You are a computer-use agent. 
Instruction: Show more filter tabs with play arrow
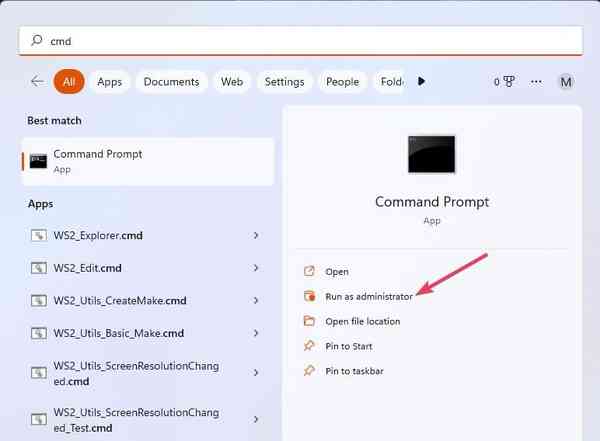coord(422,82)
